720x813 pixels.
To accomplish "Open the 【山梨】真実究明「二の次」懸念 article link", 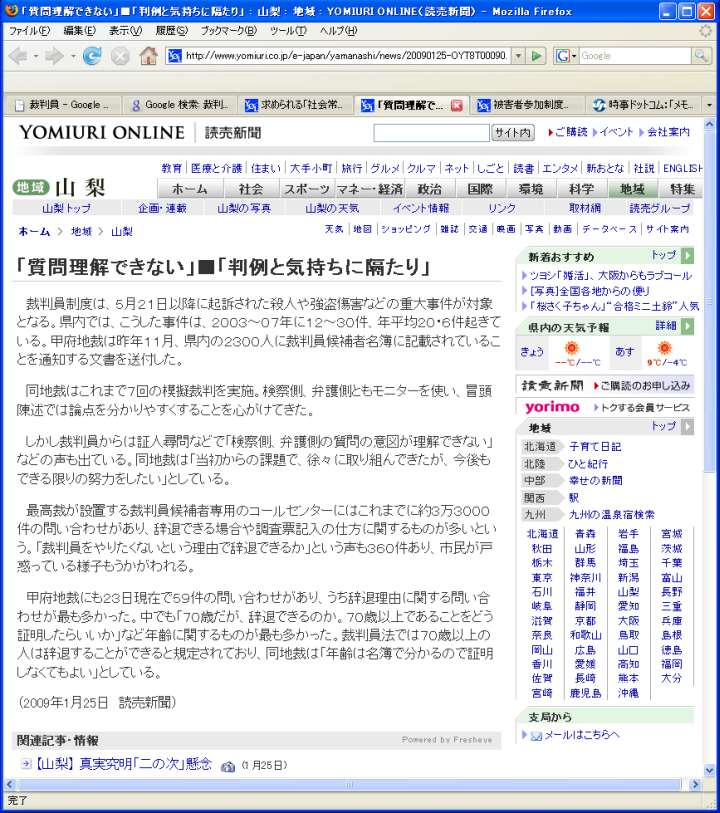I will [x=118, y=764].
